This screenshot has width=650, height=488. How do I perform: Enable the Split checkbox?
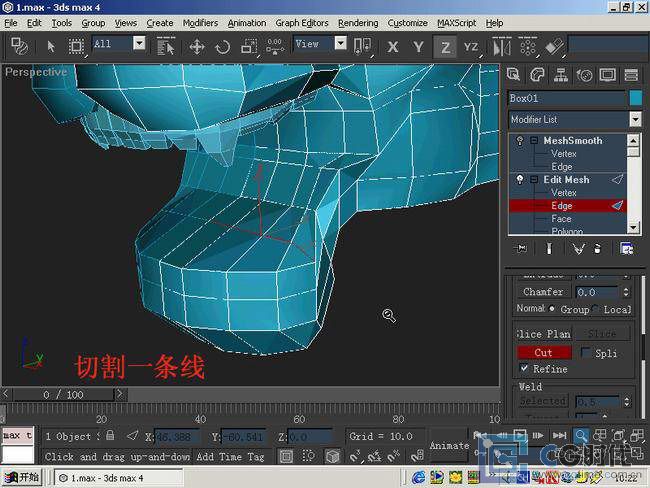(585, 352)
